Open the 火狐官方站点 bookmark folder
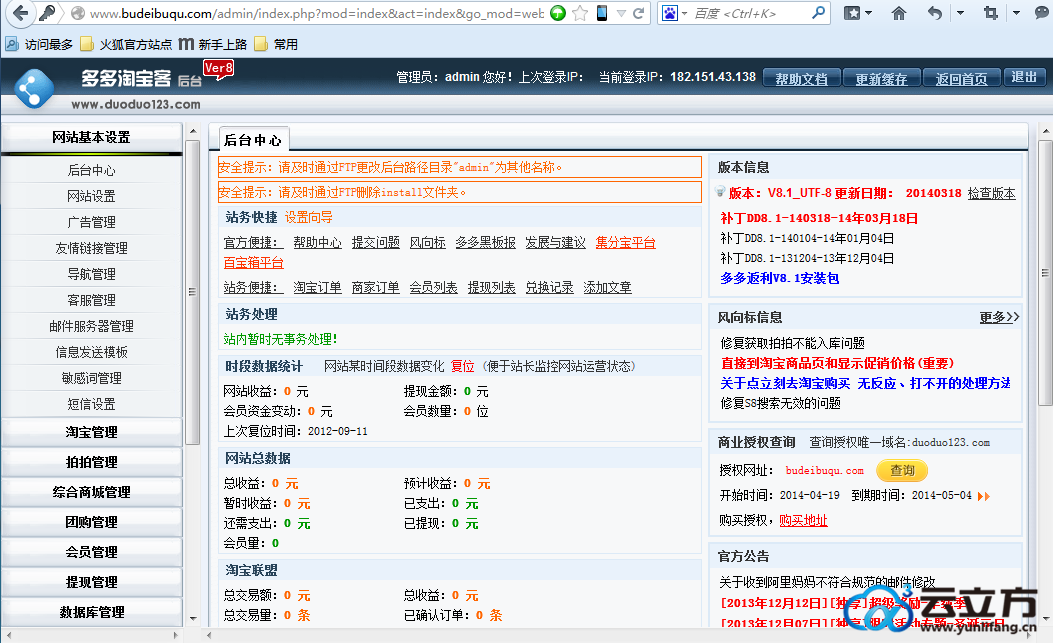Image resolution: width=1053 pixels, height=643 pixels. 126,44
